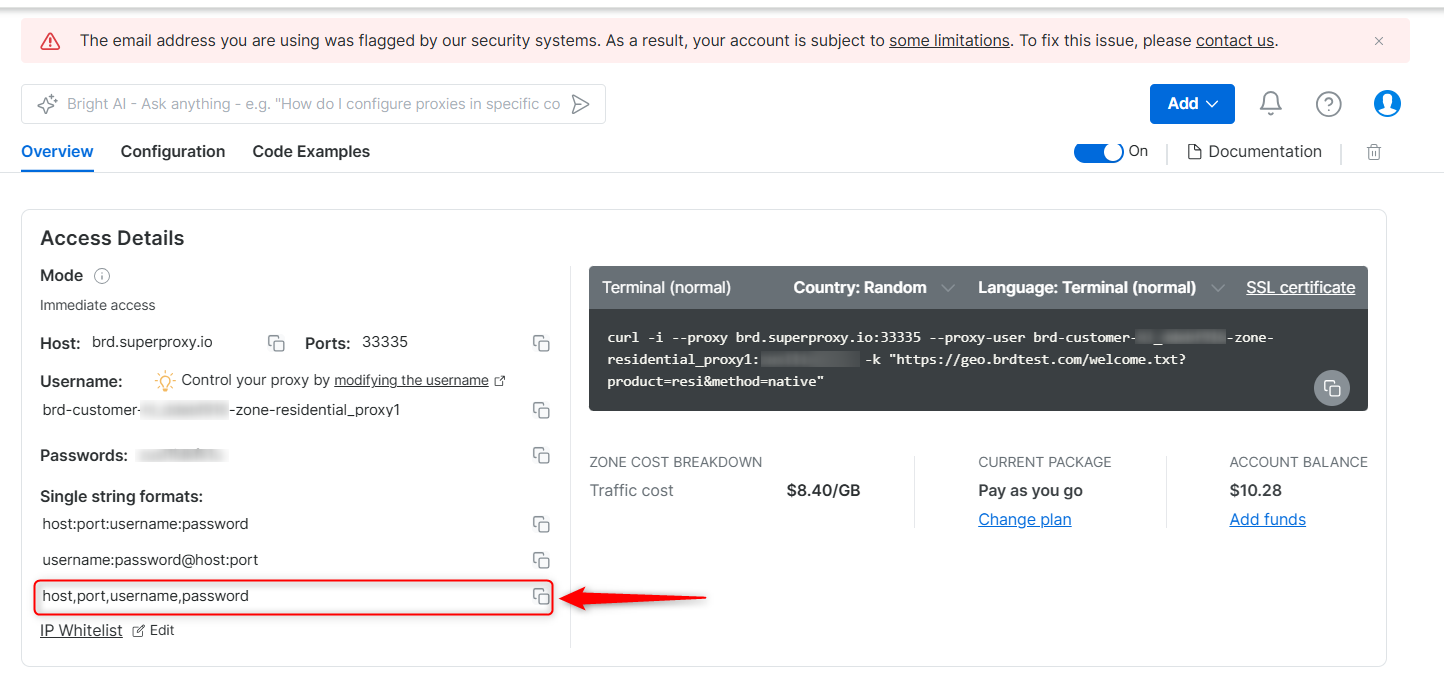Open the blue Add dropdown button
The image size is (1444, 690).
pyautogui.click(x=1192, y=104)
